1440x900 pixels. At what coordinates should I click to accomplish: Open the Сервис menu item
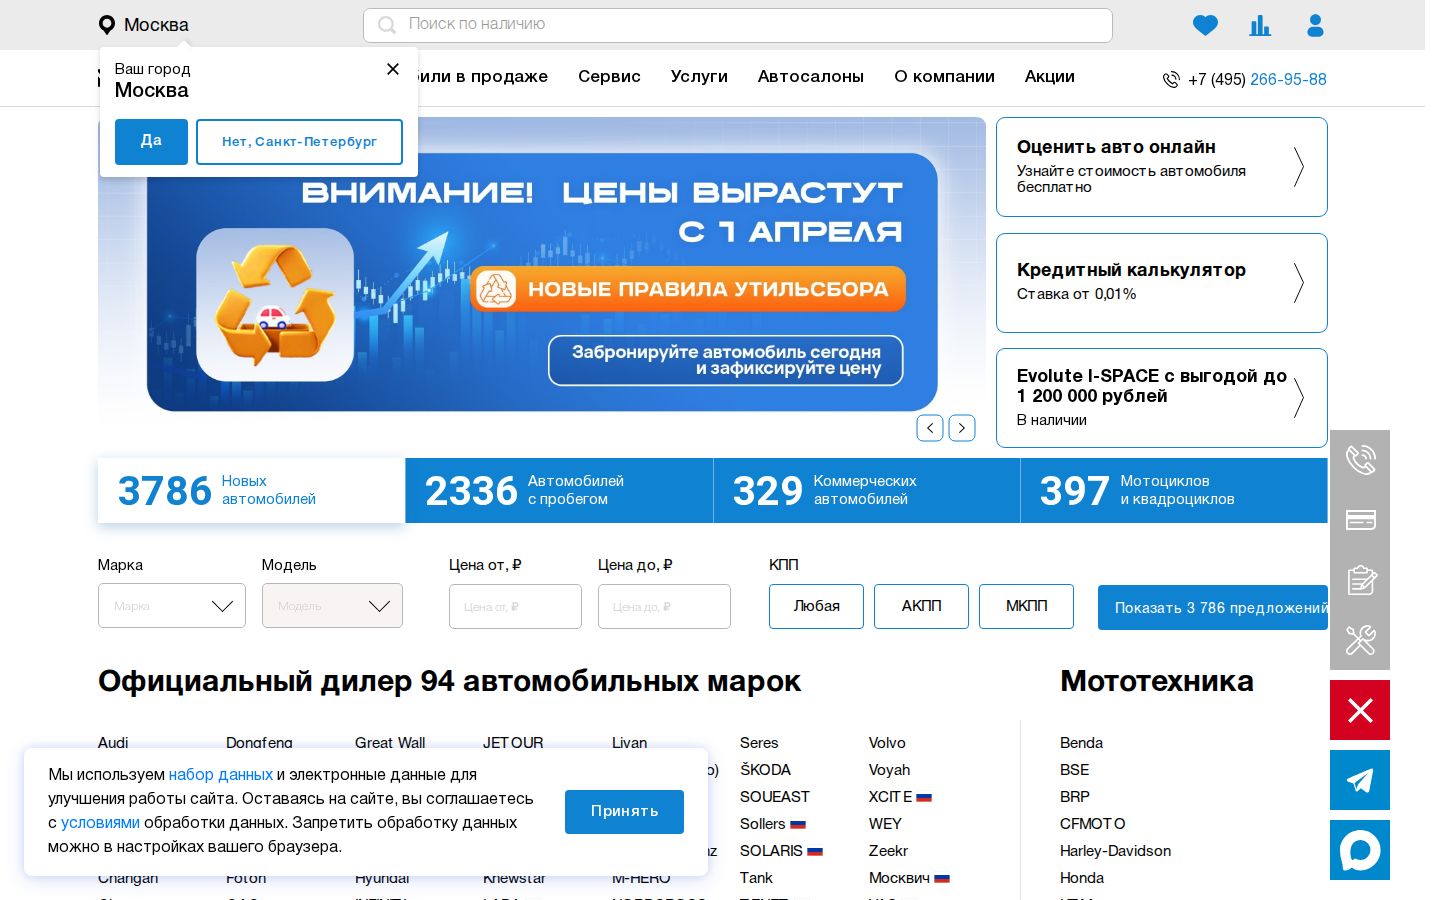pyautogui.click(x=609, y=77)
